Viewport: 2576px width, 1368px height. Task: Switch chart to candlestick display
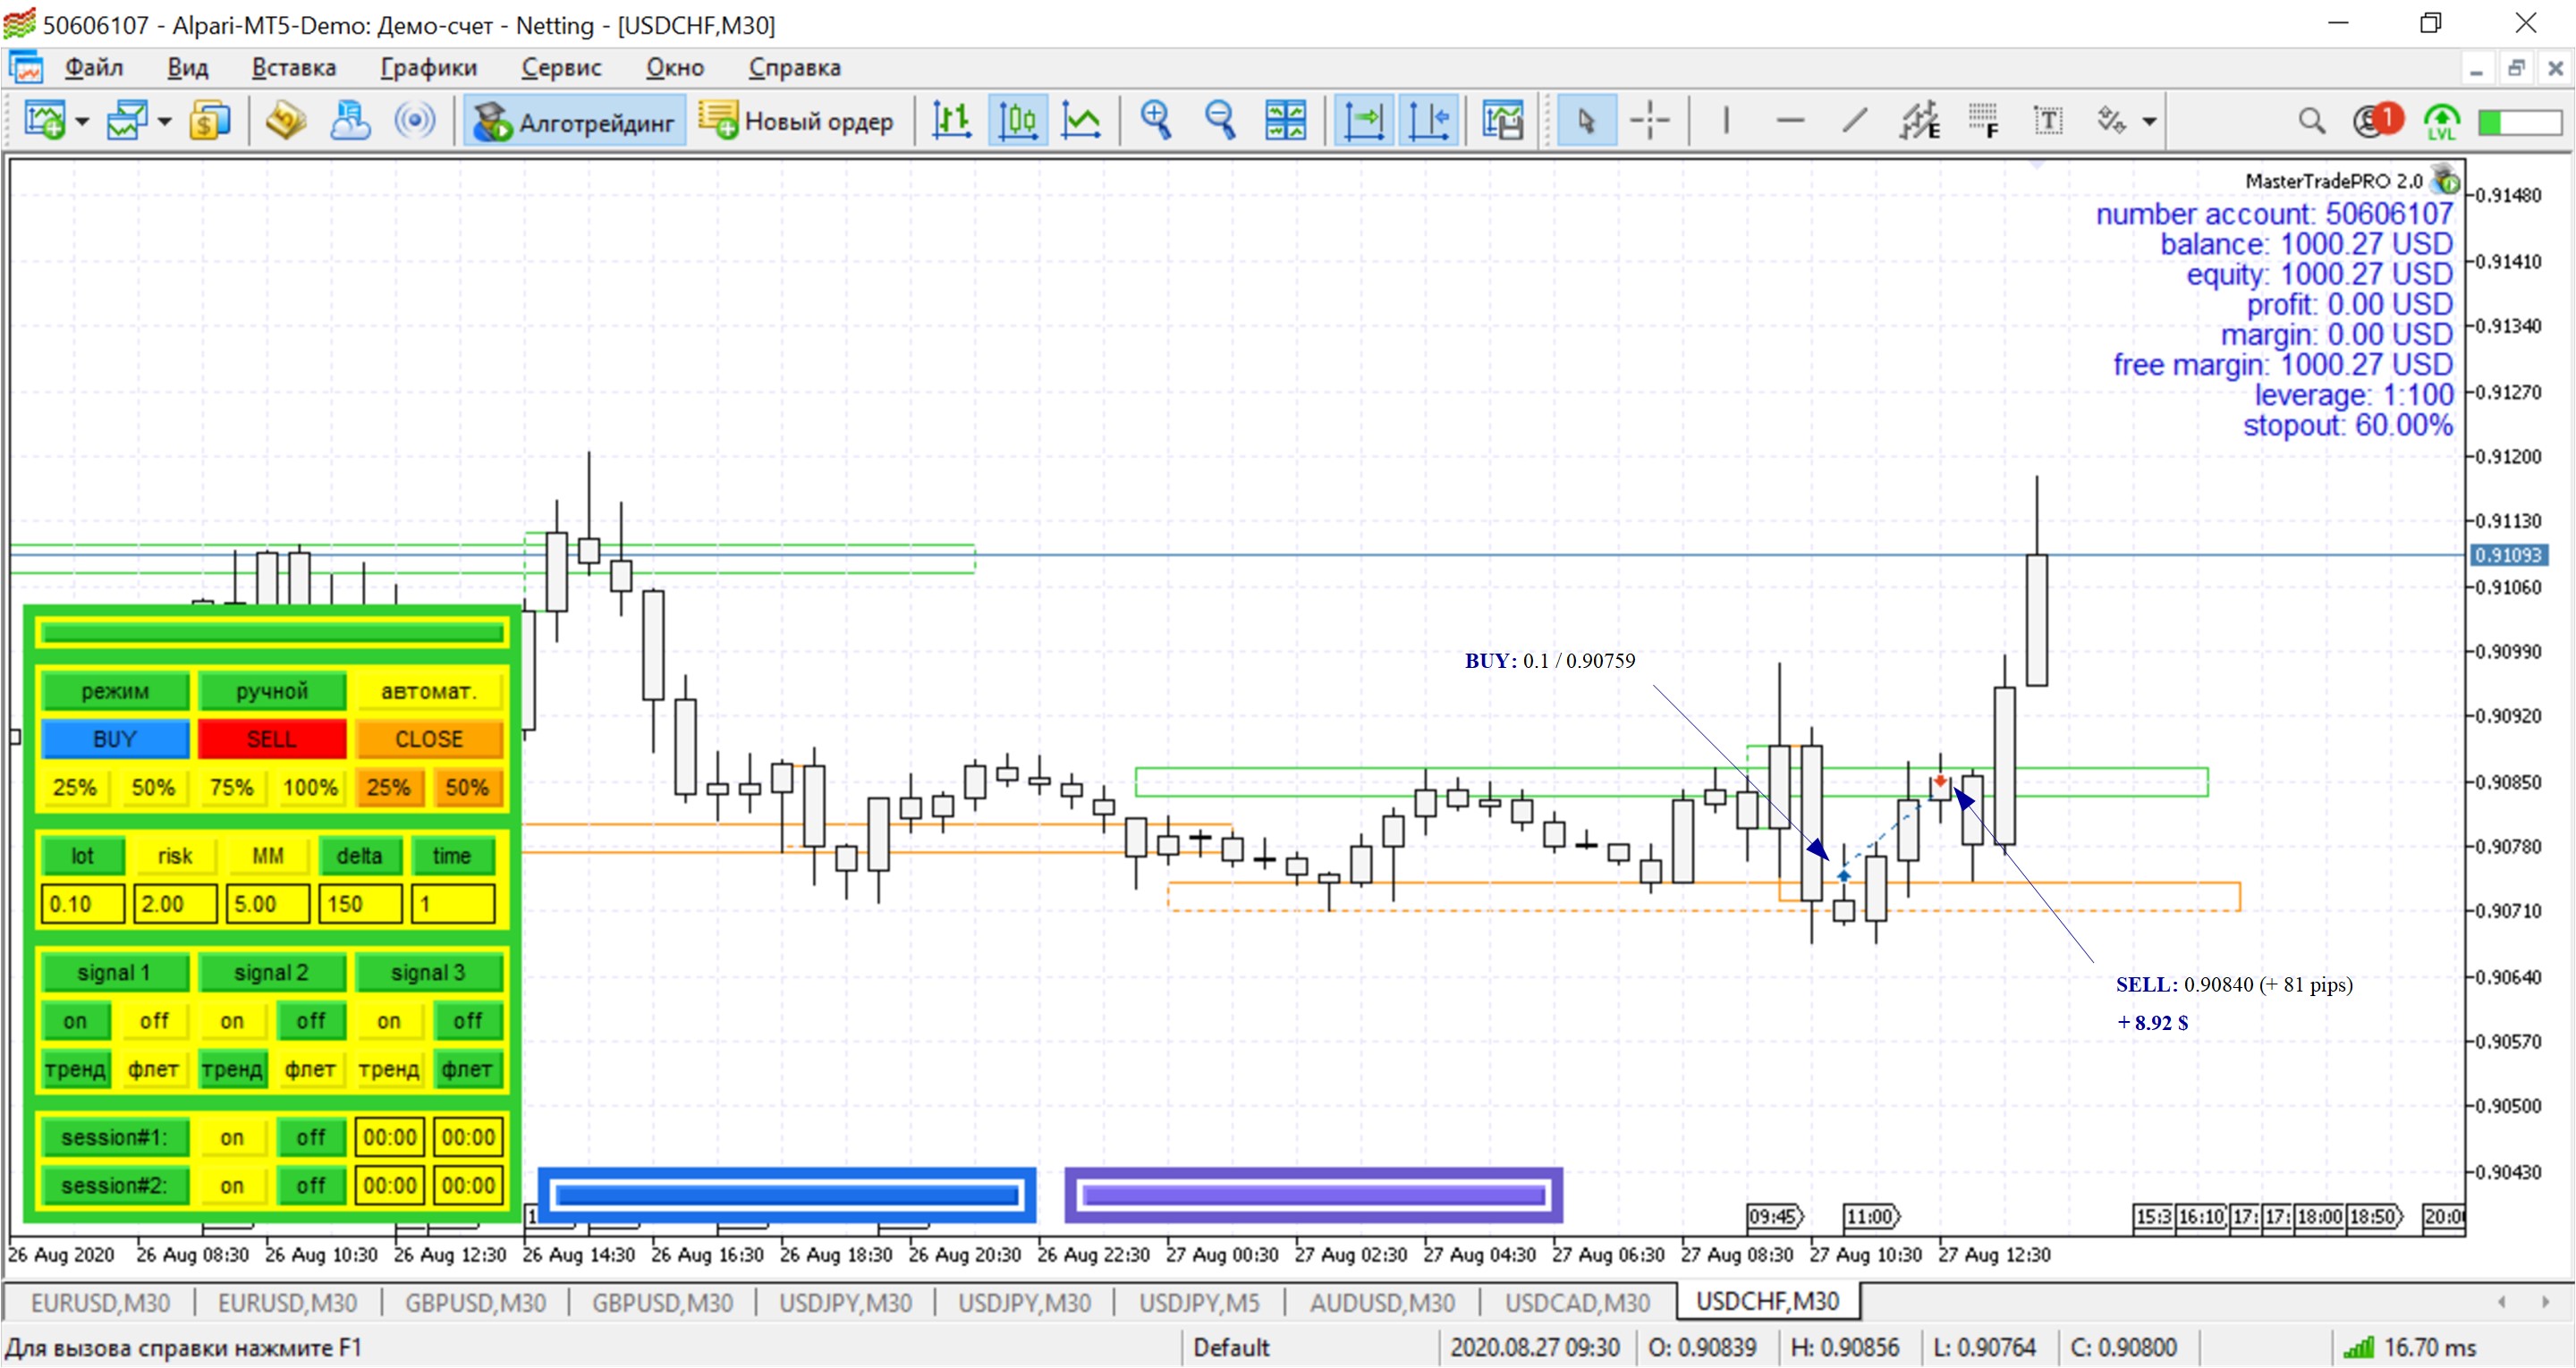[1017, 121]
